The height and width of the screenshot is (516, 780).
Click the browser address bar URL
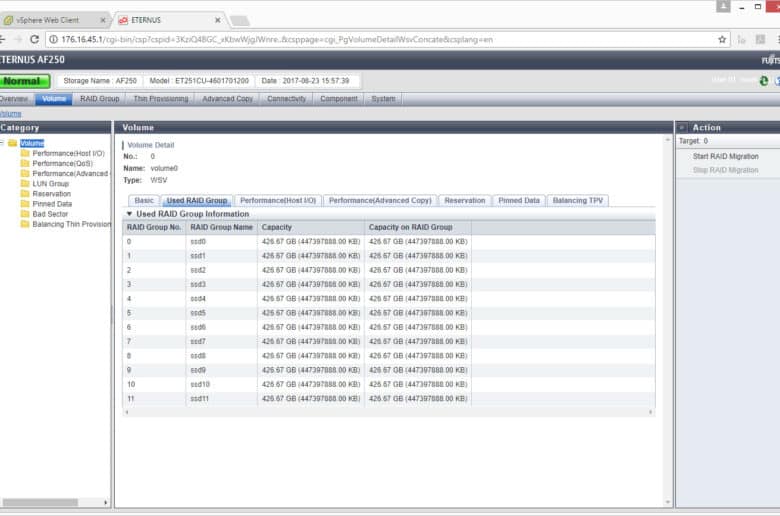pyautogui.click(x=277, y=39)
